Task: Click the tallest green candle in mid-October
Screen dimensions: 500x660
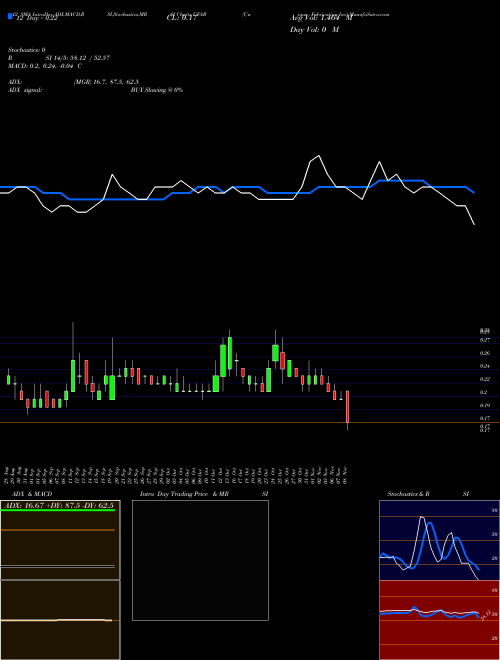Action: pos(223,361)
